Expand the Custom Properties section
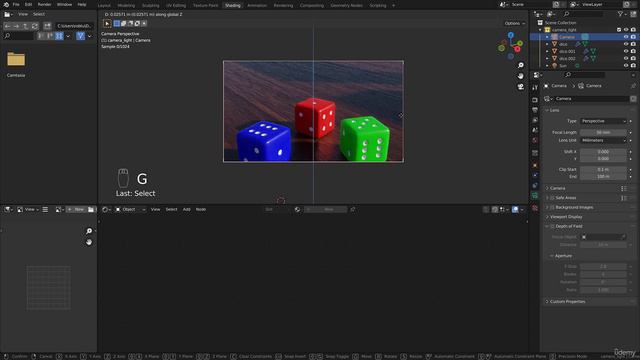 tap(567, 302)
